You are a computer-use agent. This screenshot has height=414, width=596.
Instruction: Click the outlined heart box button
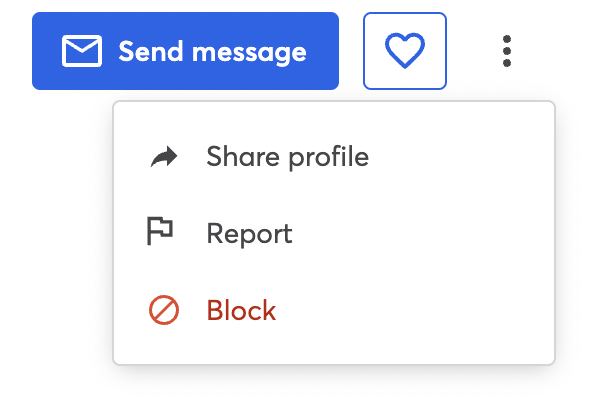point(405,51)
